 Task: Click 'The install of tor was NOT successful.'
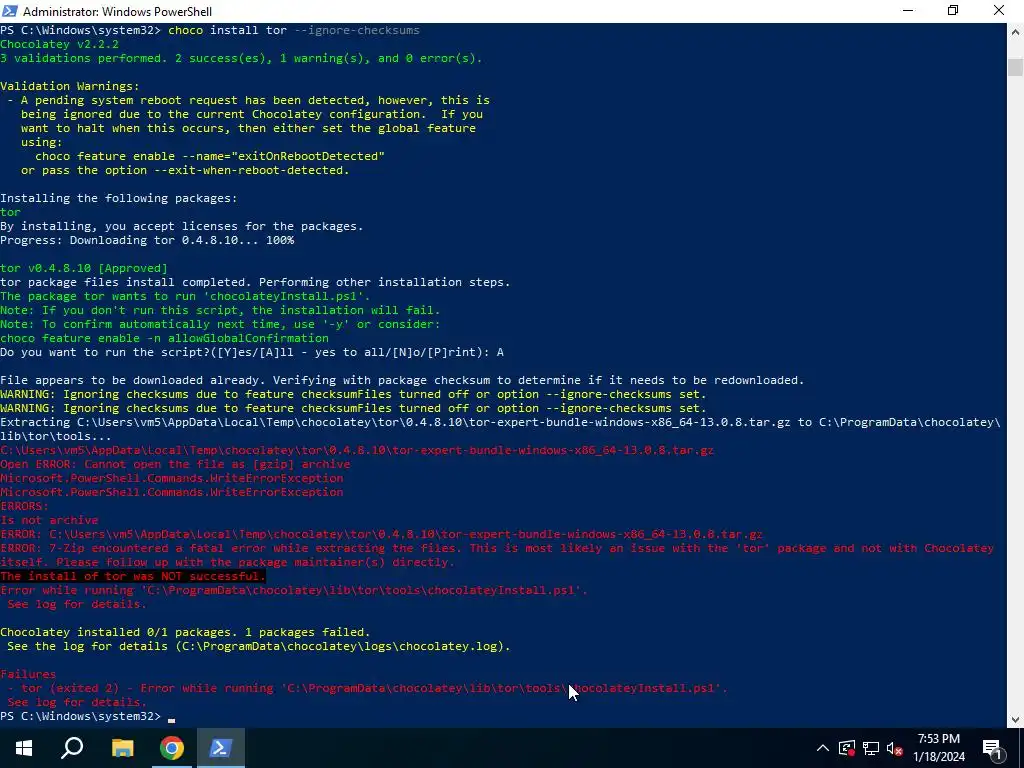point(133,576)
